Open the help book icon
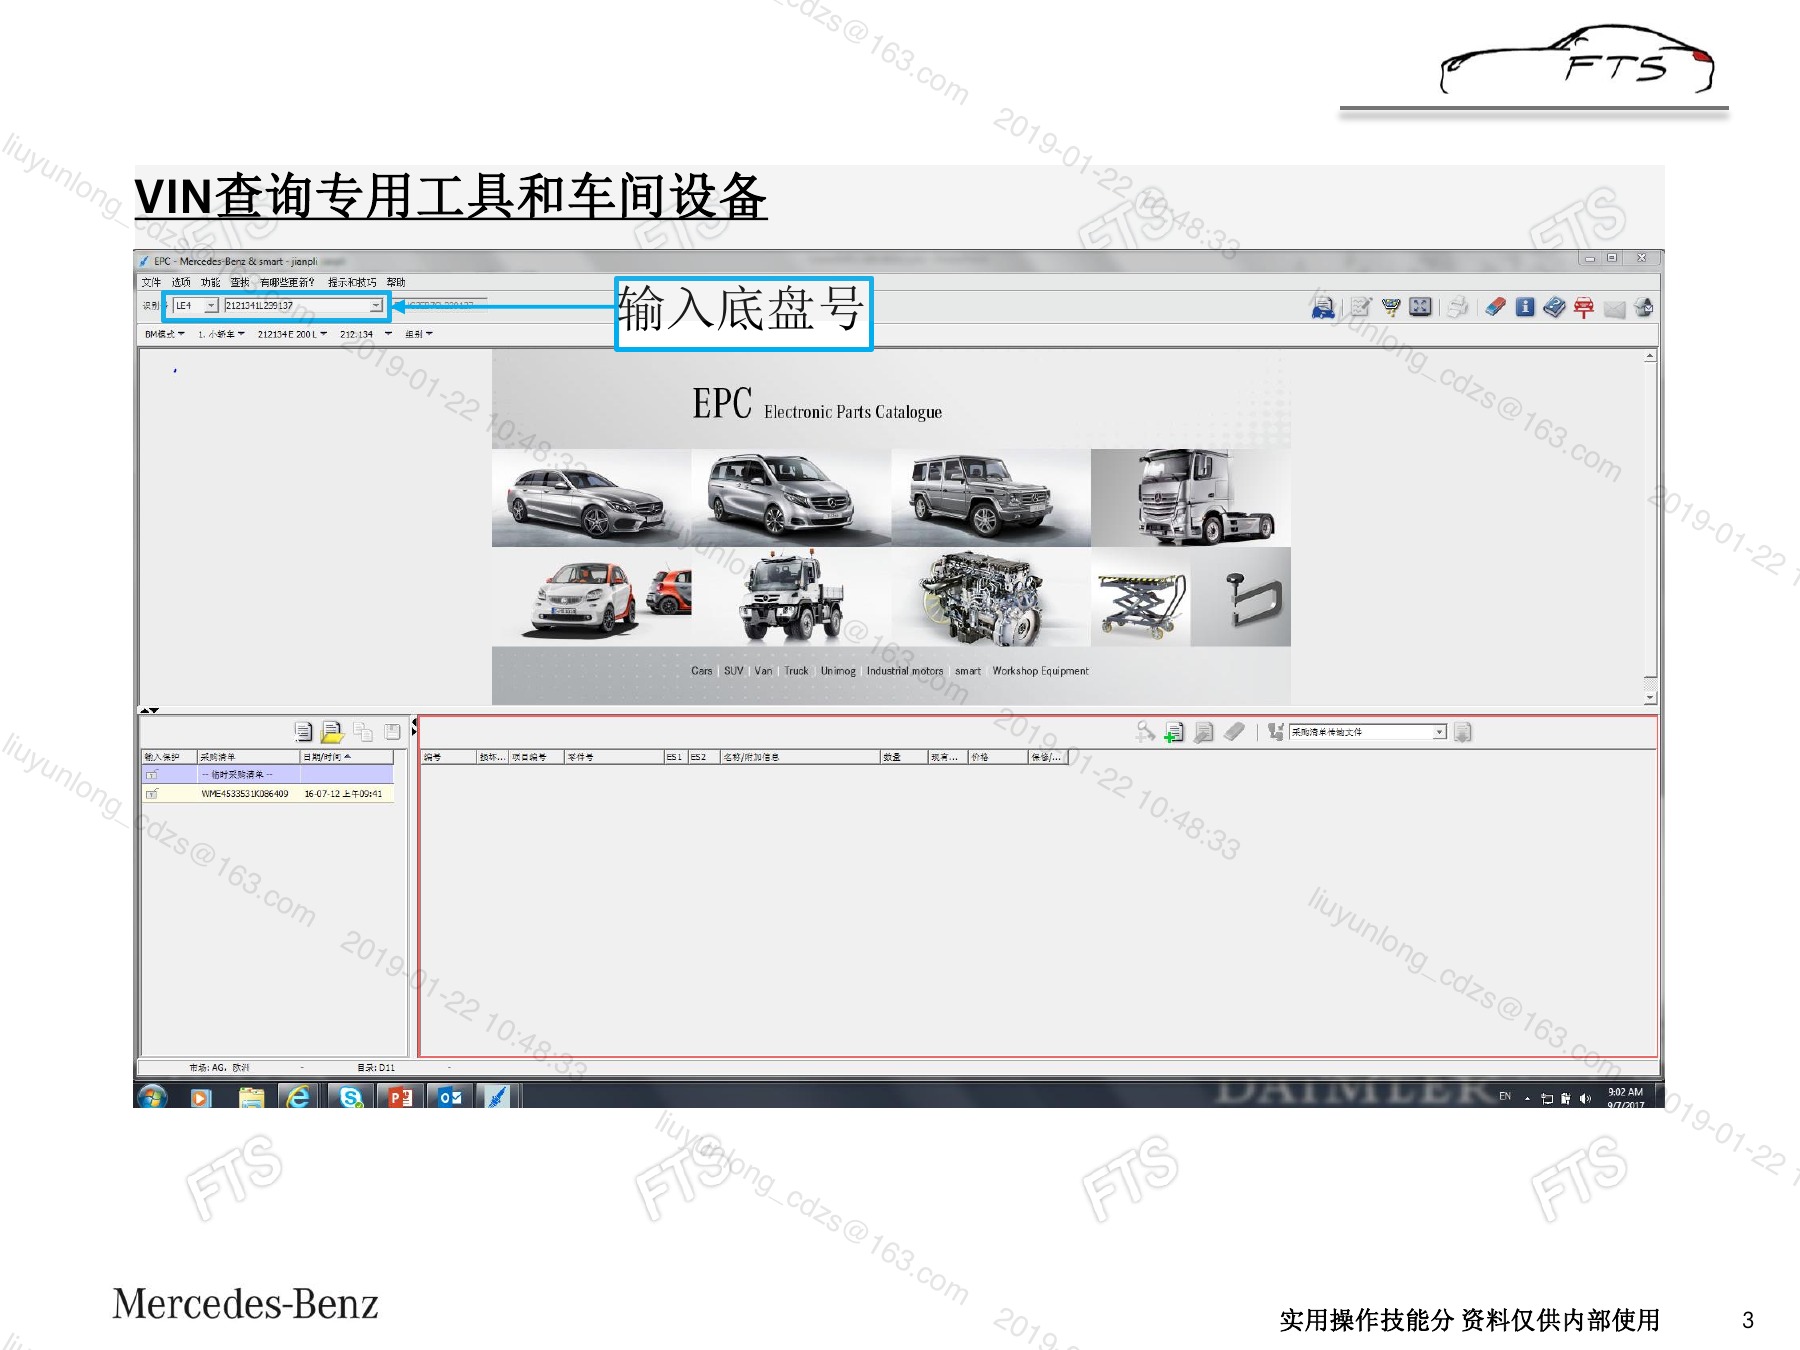 tap(1554, 307)
